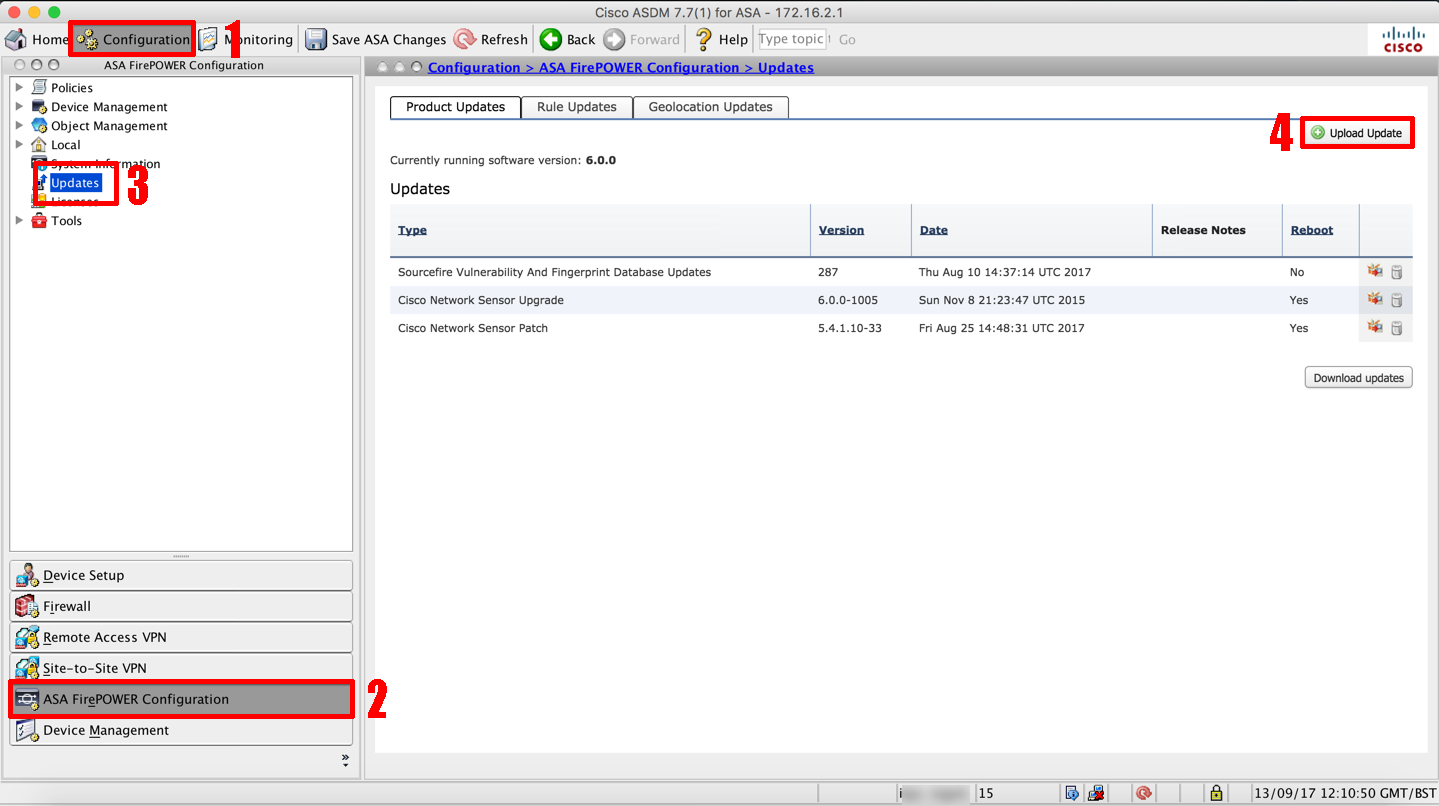This screenshot has height=806, width=1439.
Task: Select the red Tools toolbox icon
Action: (x=39, y=220)
